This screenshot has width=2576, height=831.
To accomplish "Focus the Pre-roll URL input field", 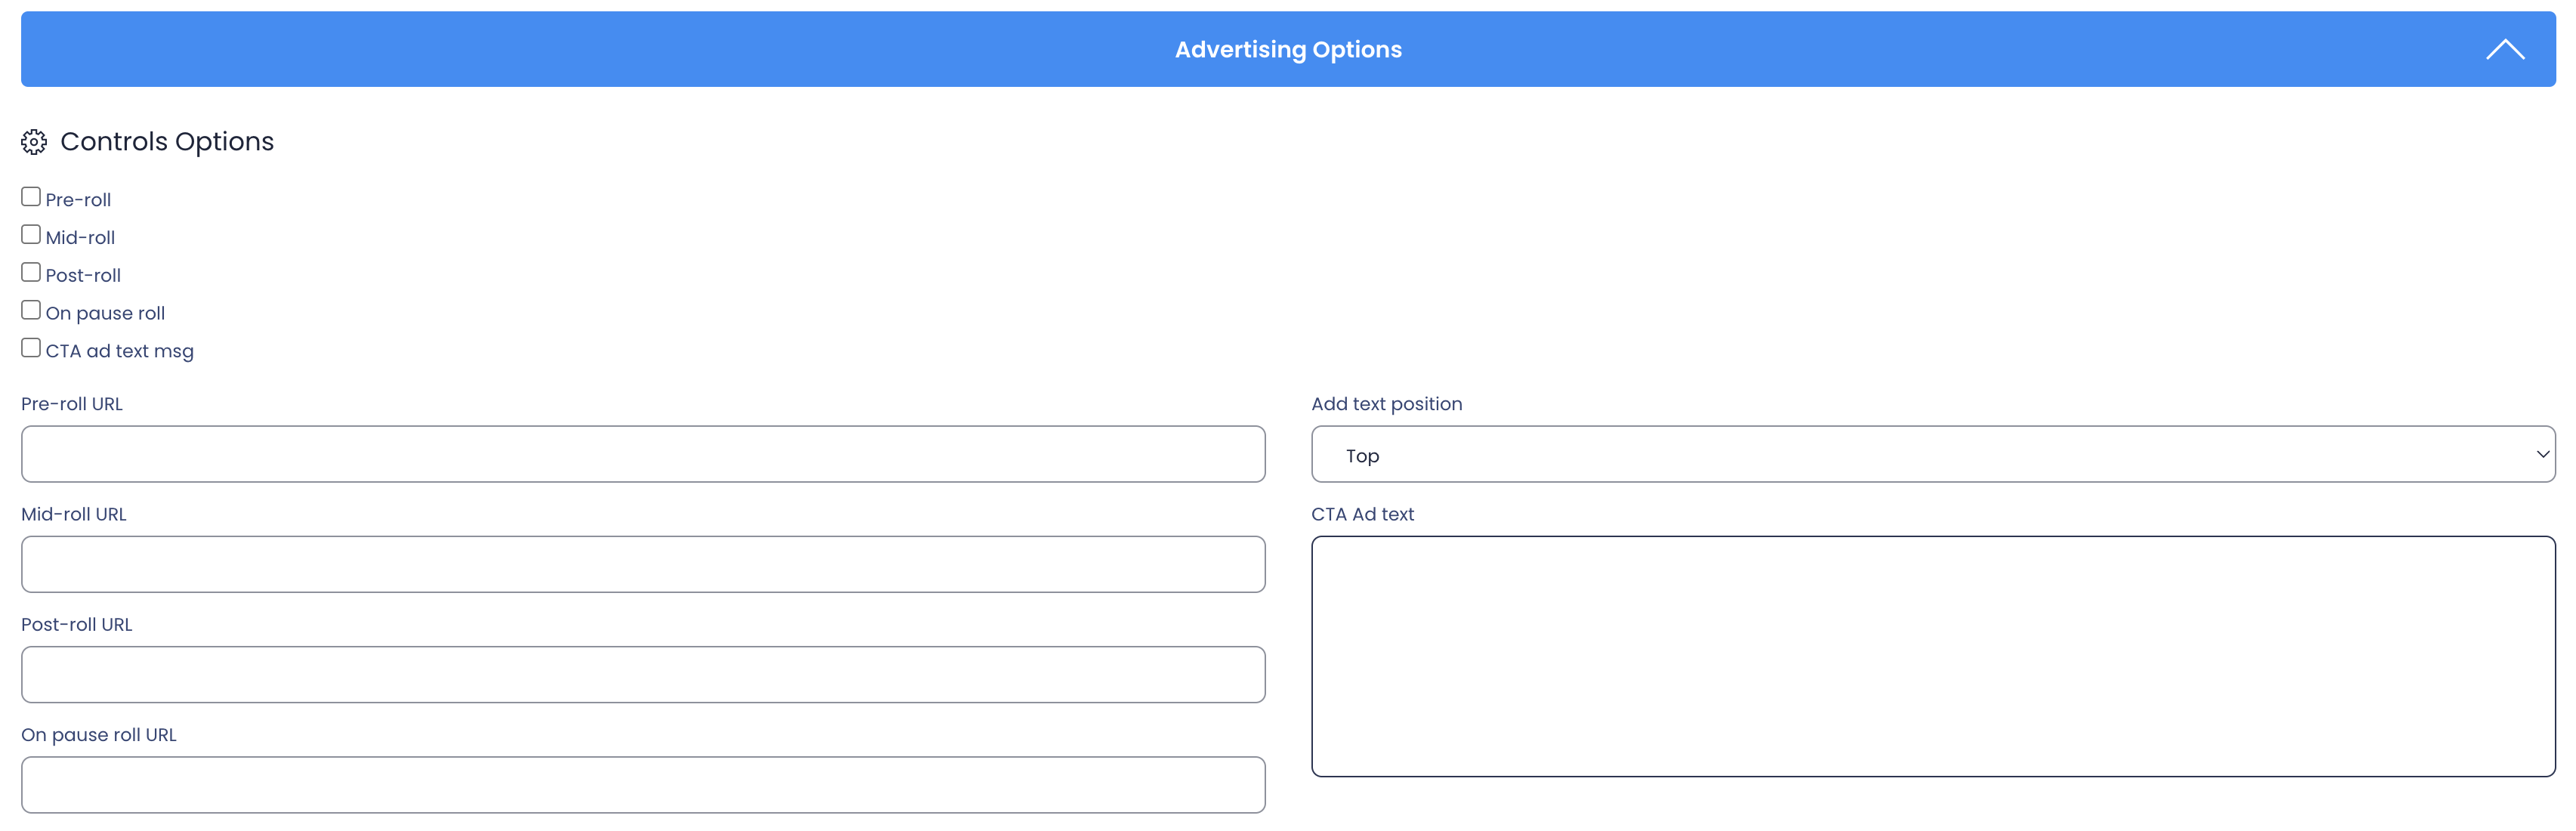I will coord(643,455).
